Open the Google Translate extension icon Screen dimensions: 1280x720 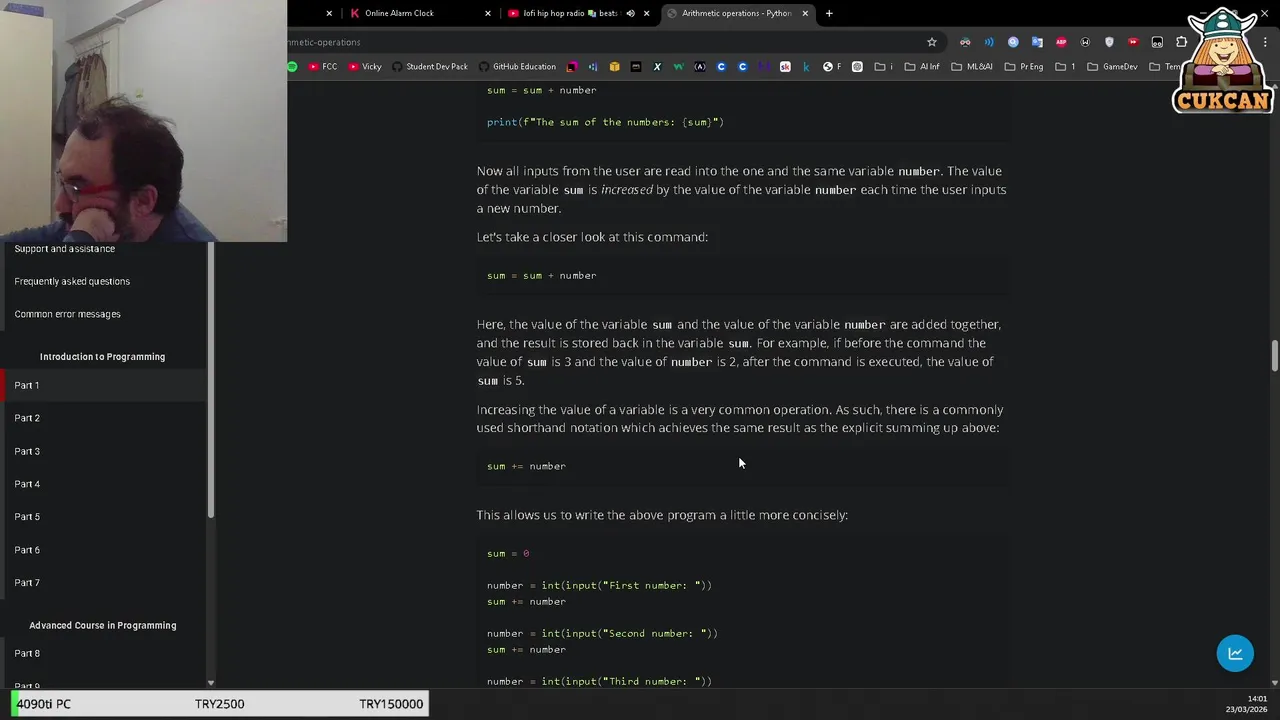1037,42
